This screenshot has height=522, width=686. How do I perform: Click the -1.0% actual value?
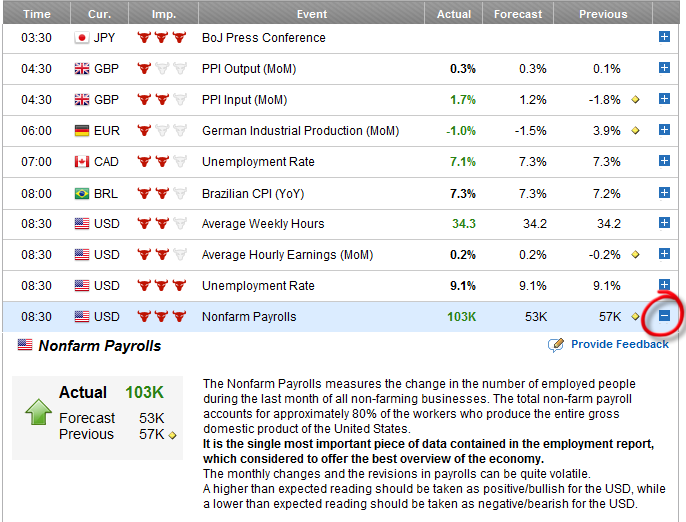(461, 131)
